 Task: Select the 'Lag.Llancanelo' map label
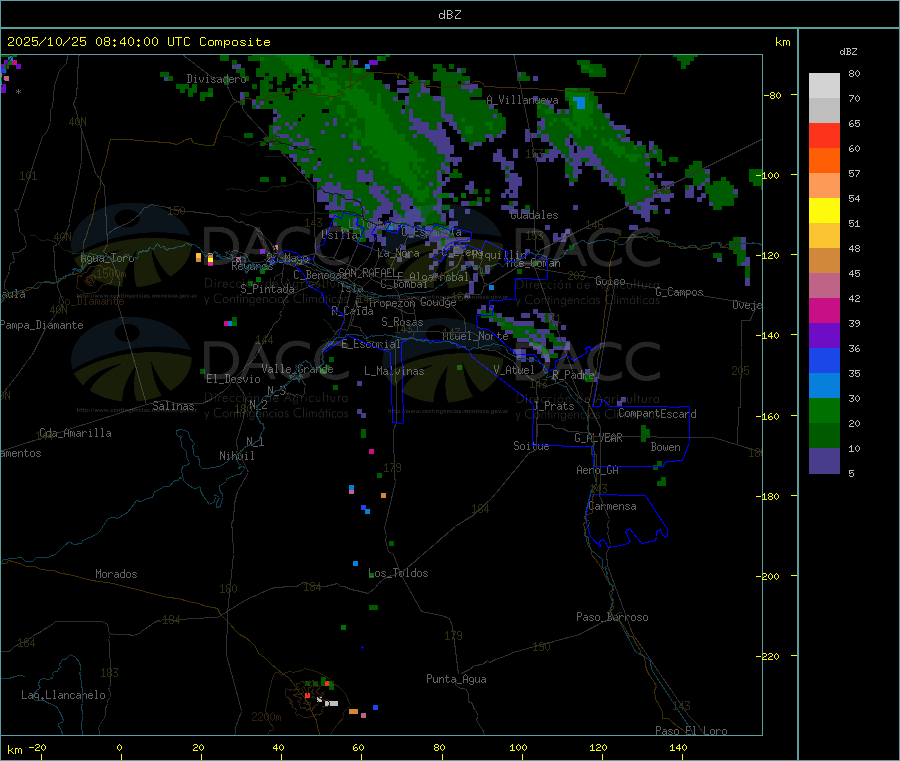point(64,696)
